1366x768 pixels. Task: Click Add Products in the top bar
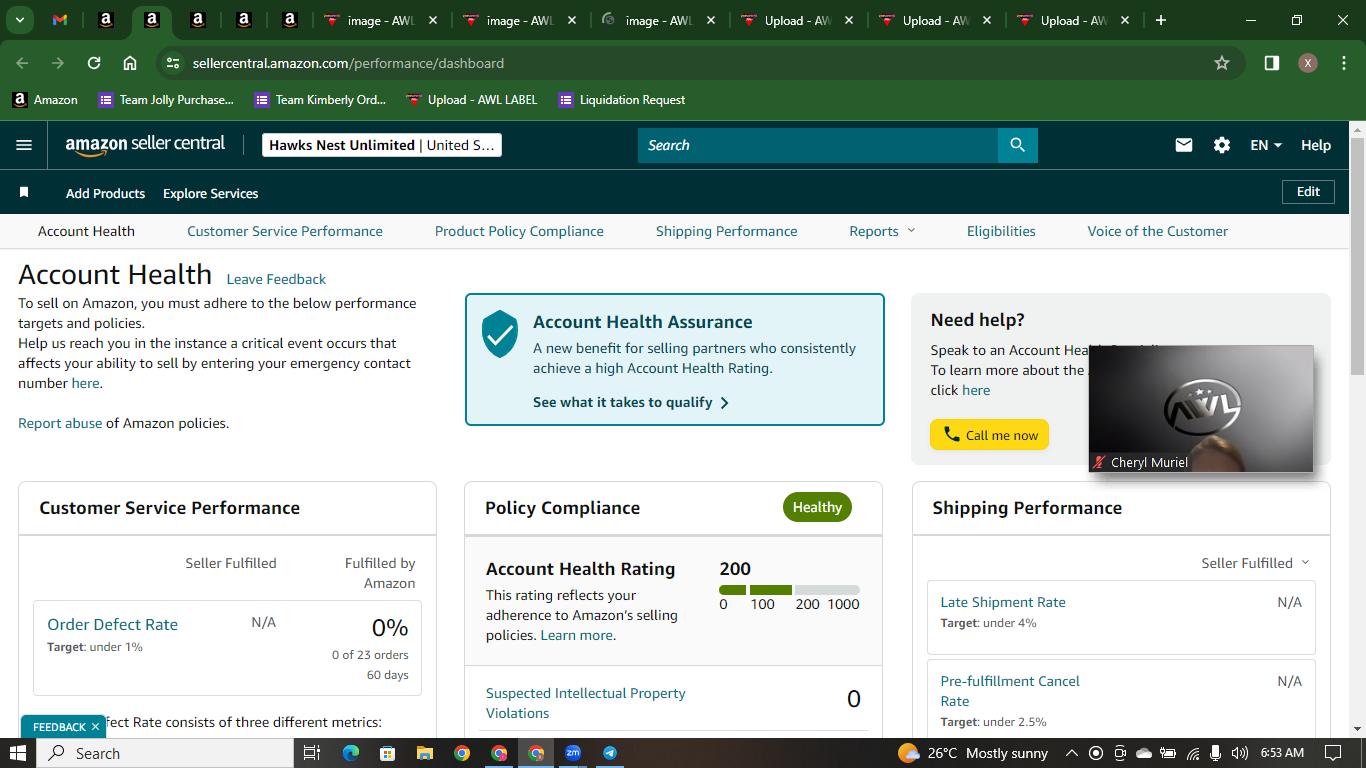105,193
